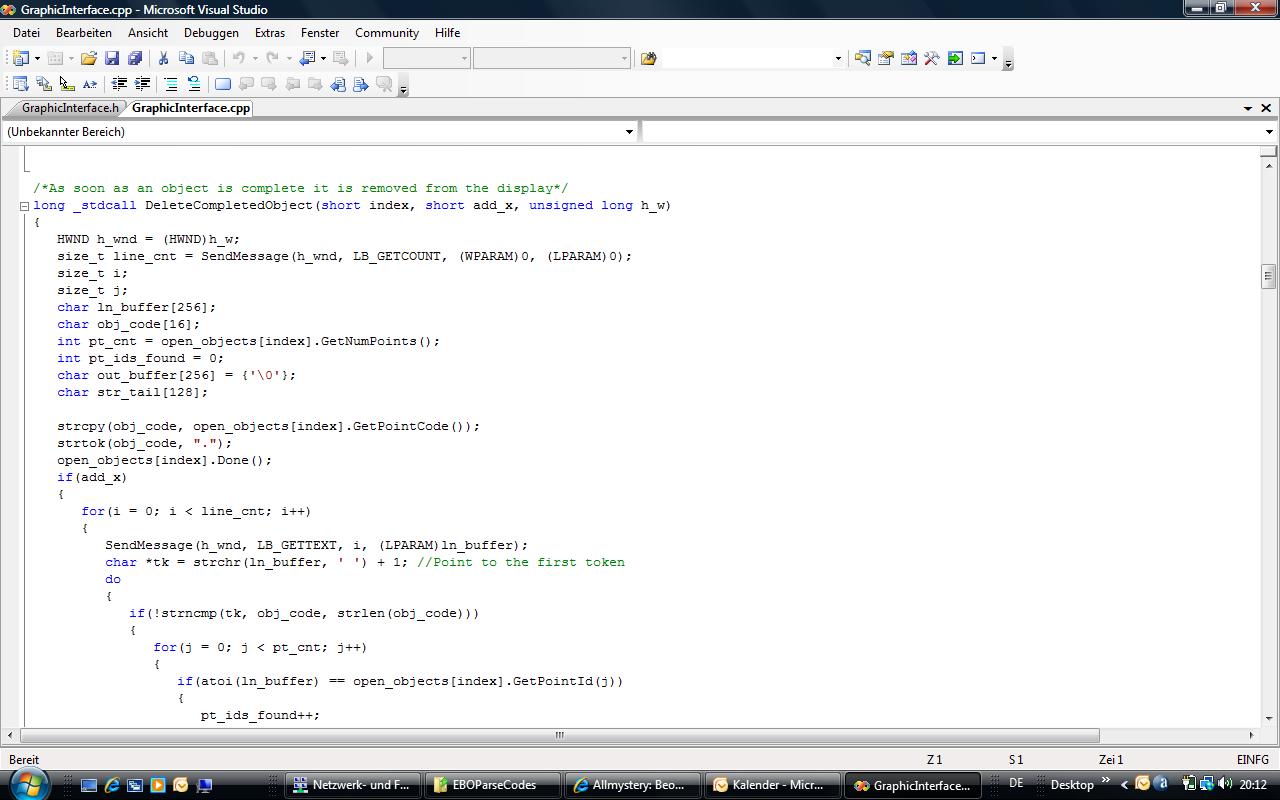Image resolution: width=1280 pixels, height=800 pixels.
Task: Click Internet Explorer quick launch icon
Action: coord(111,785)
